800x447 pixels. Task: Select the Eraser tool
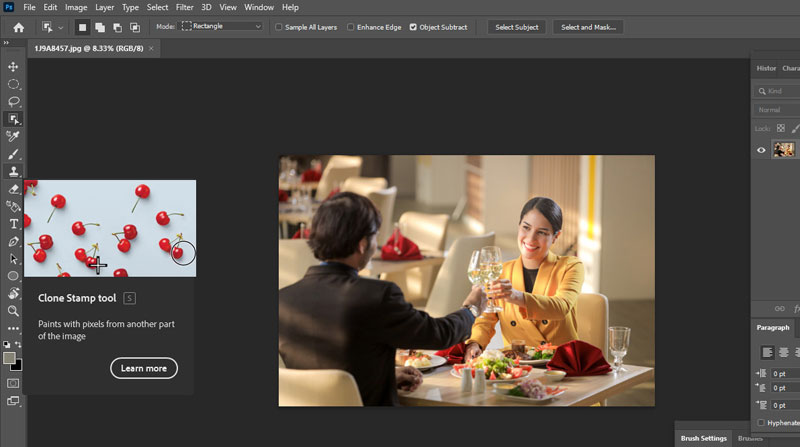pos(14,188)
